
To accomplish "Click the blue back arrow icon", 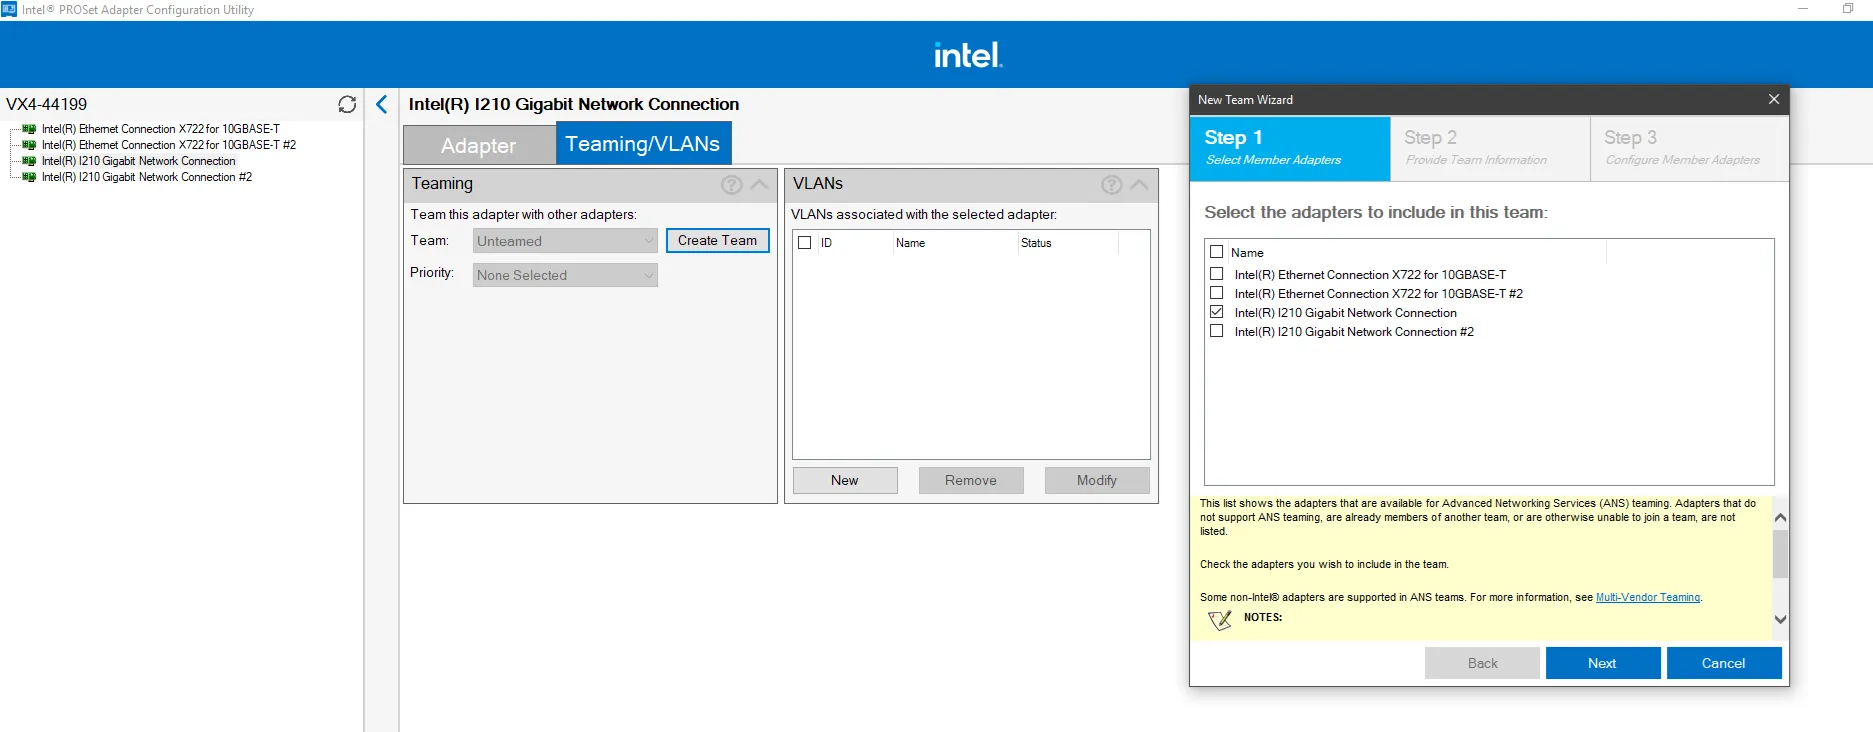I will click(x=381, y=104).
